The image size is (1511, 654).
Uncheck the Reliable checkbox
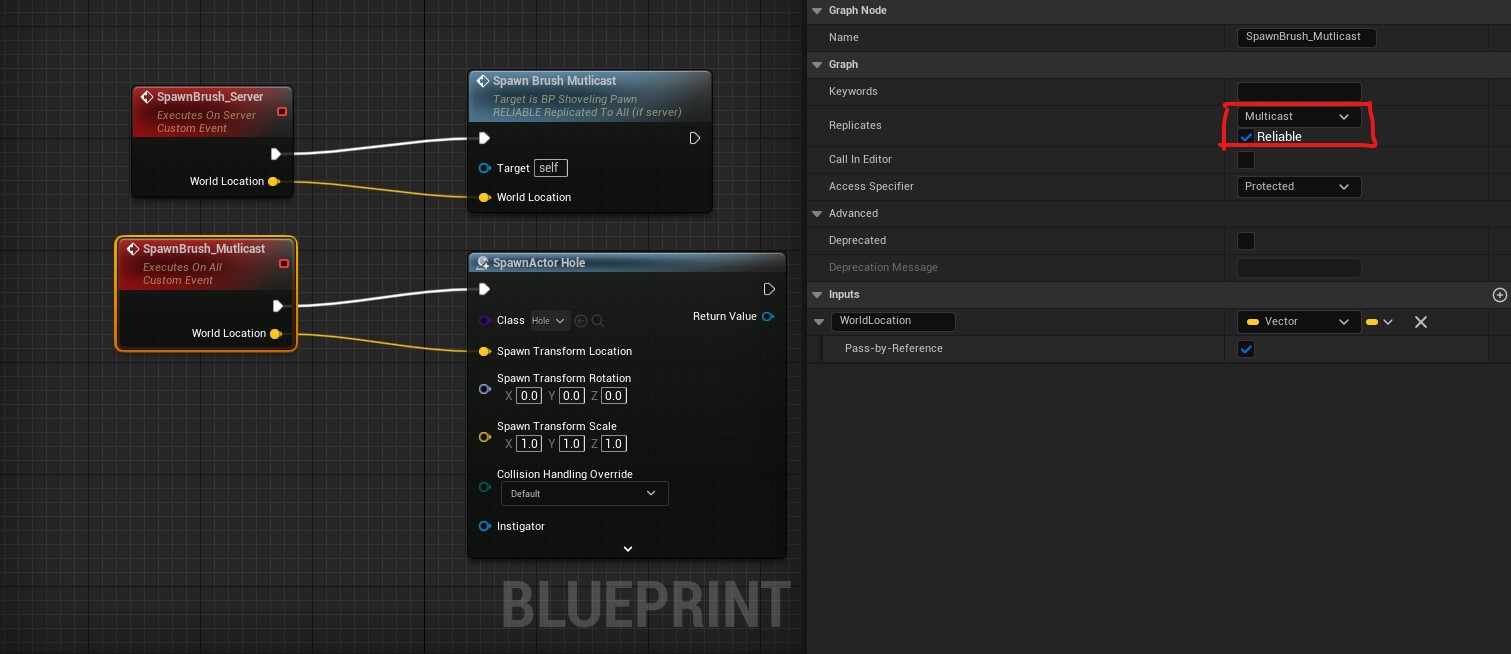pyautogui.click(x=1246, y=137)
